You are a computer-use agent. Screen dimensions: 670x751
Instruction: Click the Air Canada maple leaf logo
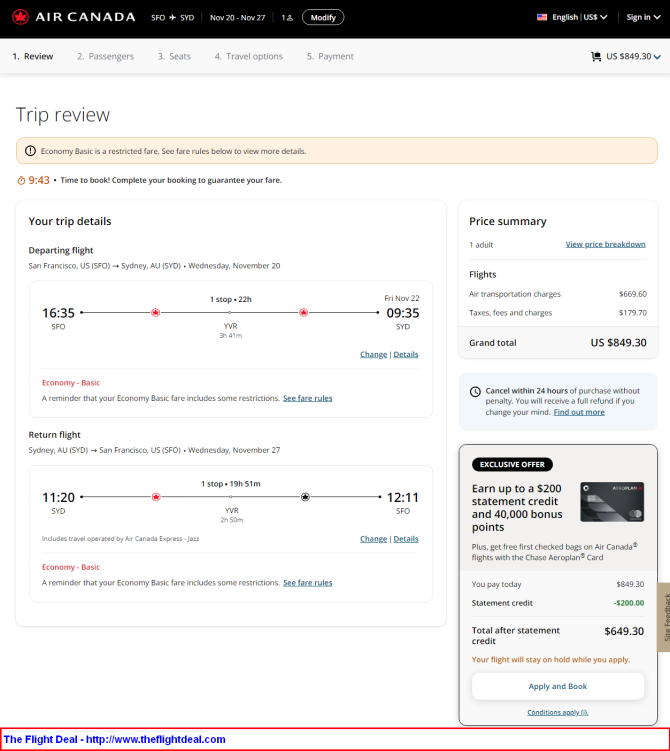coord(20,17)
